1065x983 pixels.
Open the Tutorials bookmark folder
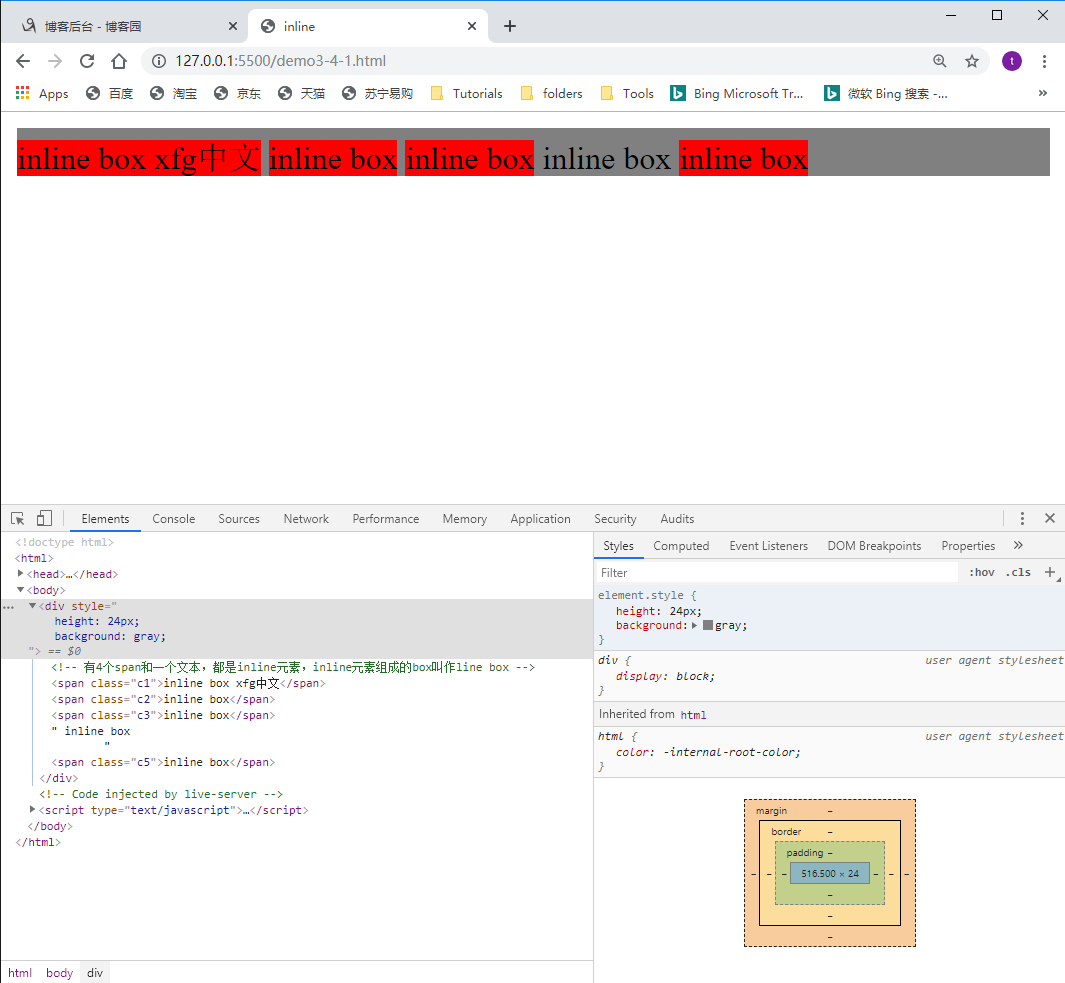click(x=467, y=94)
